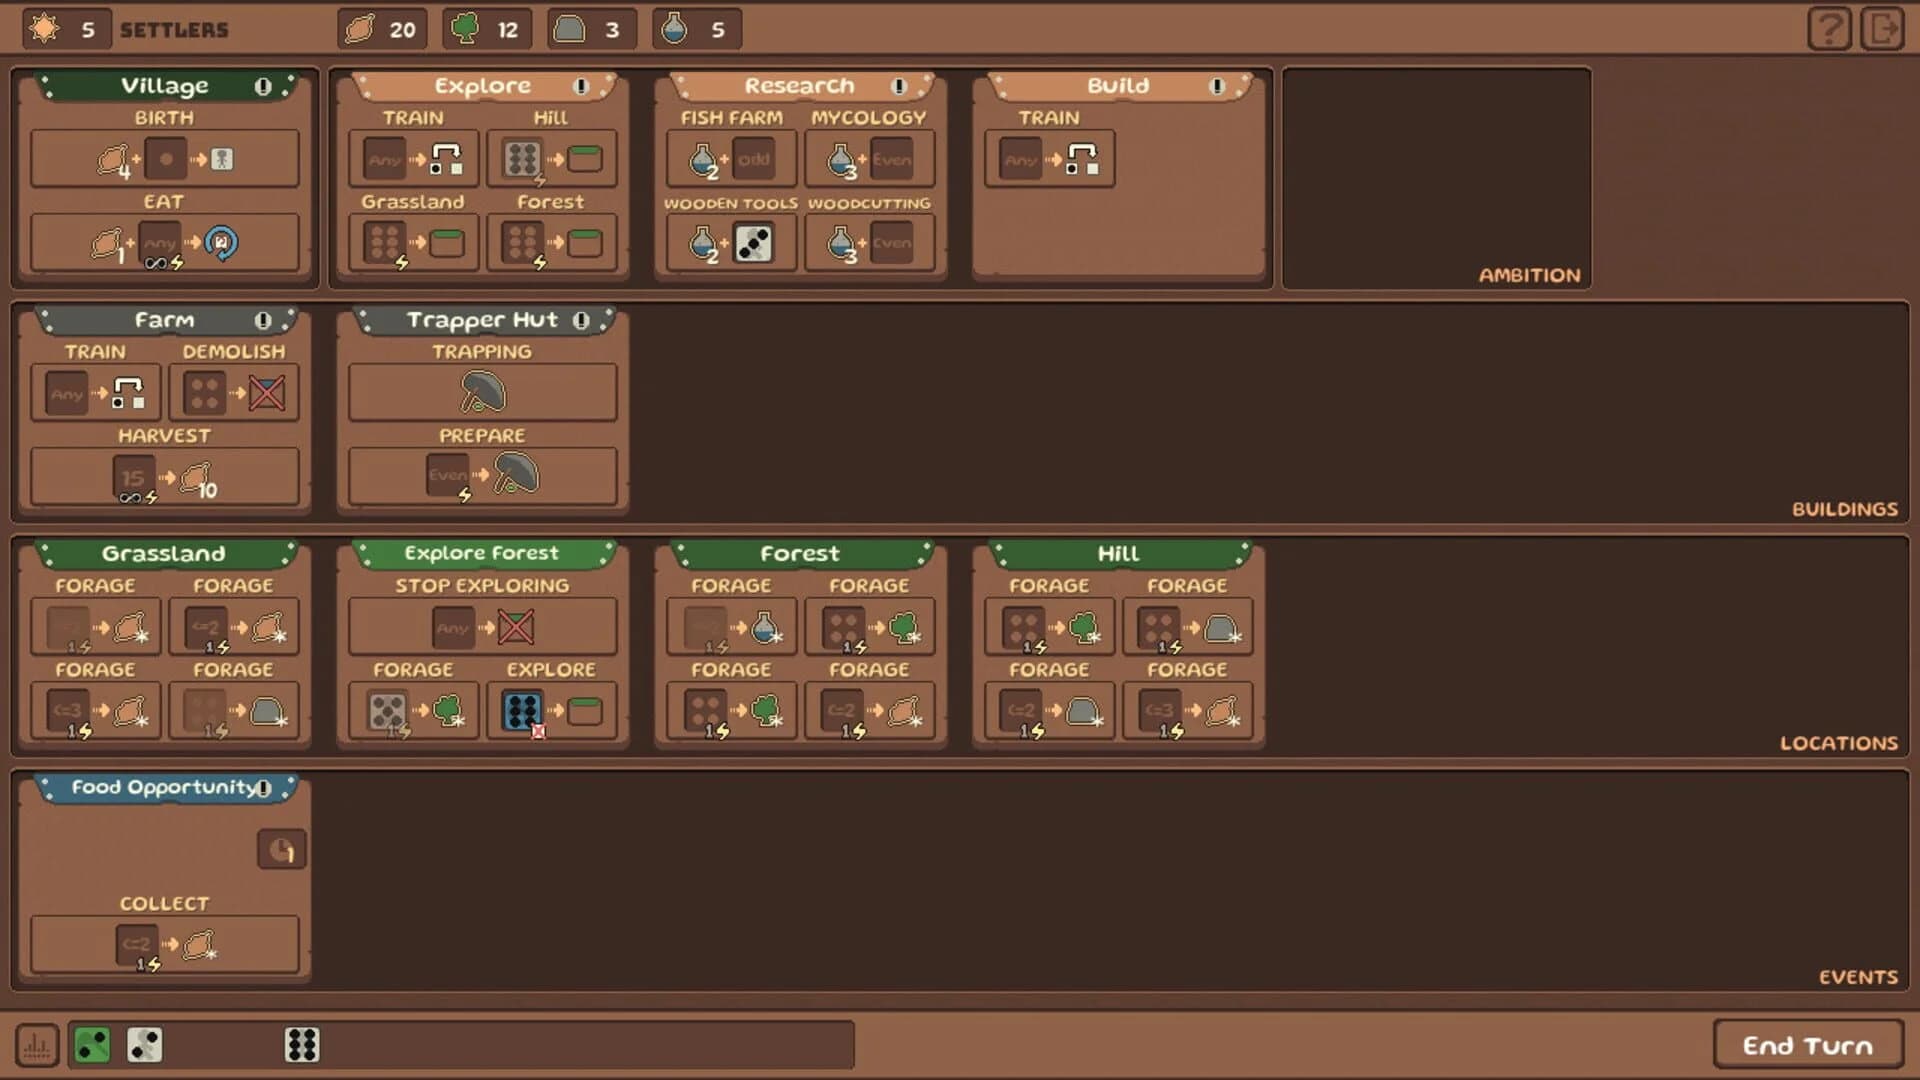Use the Harvest action in the Farm

[x=165, y=476]
